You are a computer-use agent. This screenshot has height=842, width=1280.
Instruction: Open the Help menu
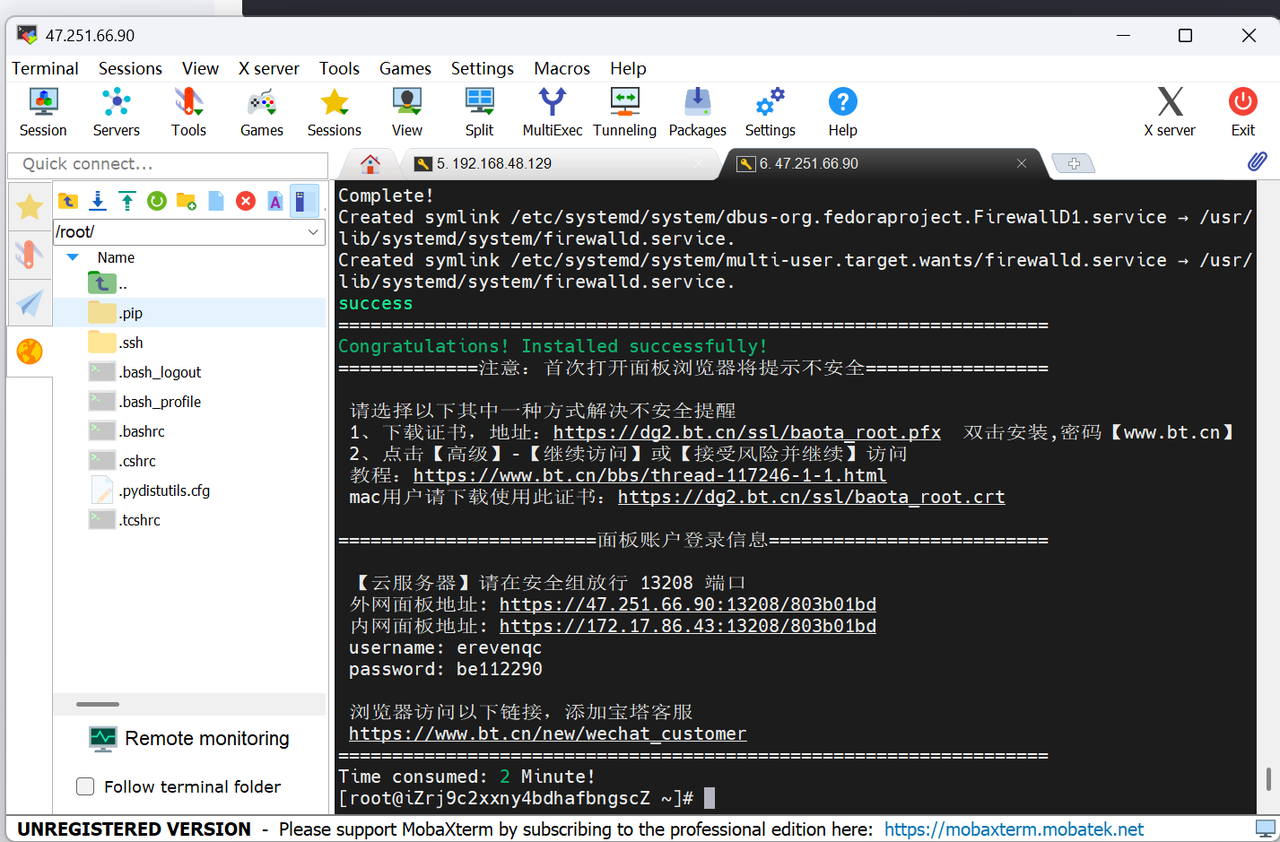[628, 68]
